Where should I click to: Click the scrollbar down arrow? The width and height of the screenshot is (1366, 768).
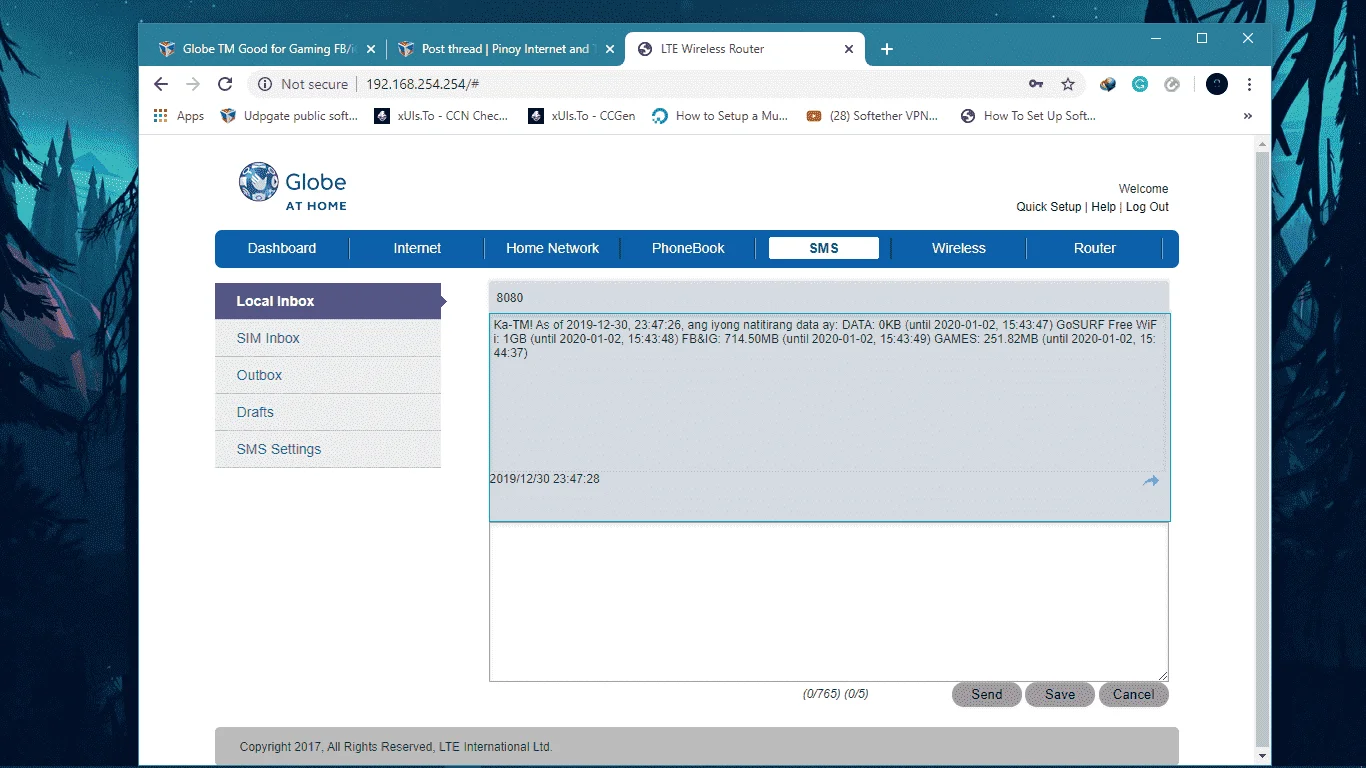[x=1262, y=755]
